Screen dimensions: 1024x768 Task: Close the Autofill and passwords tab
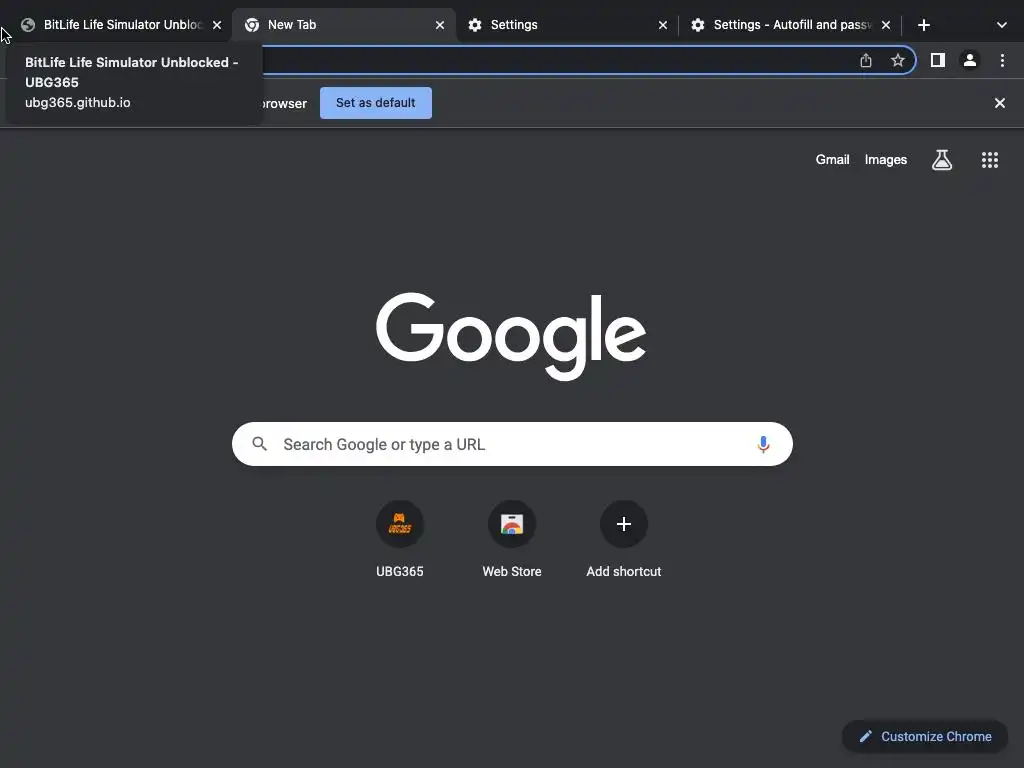click(886, 25)
